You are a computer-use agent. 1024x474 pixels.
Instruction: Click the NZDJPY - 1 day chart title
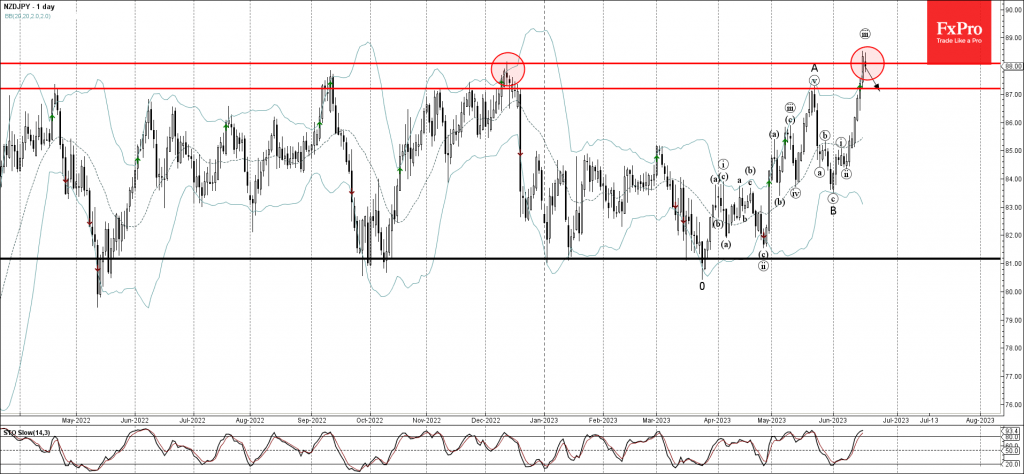click(34, 8)
